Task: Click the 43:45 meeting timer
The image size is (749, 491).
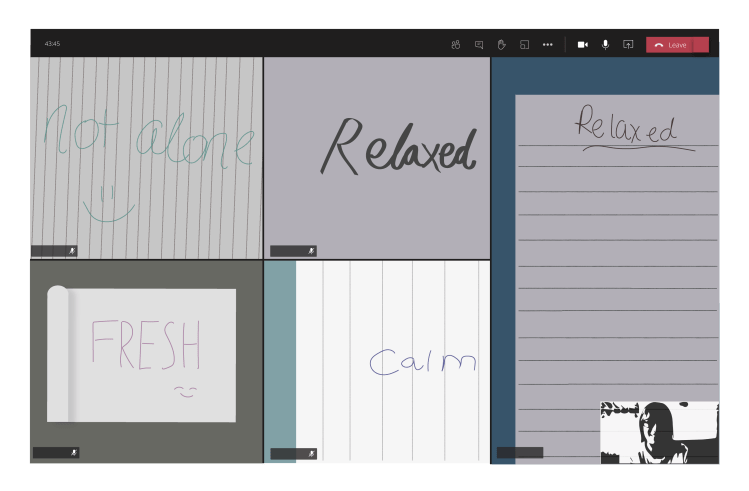Action: tap(52, 44)
